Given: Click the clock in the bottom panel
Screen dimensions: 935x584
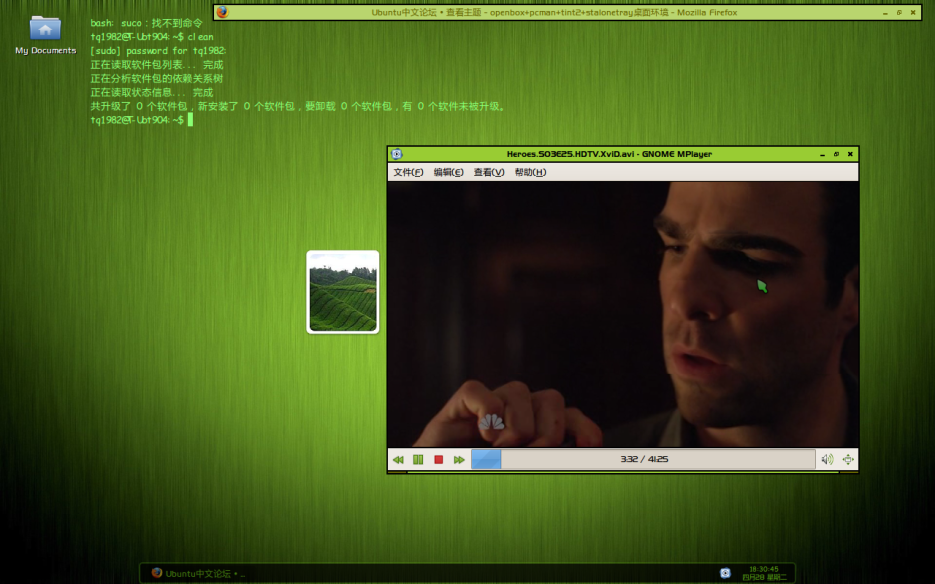Looking at the screenshot, I should 764,573.
